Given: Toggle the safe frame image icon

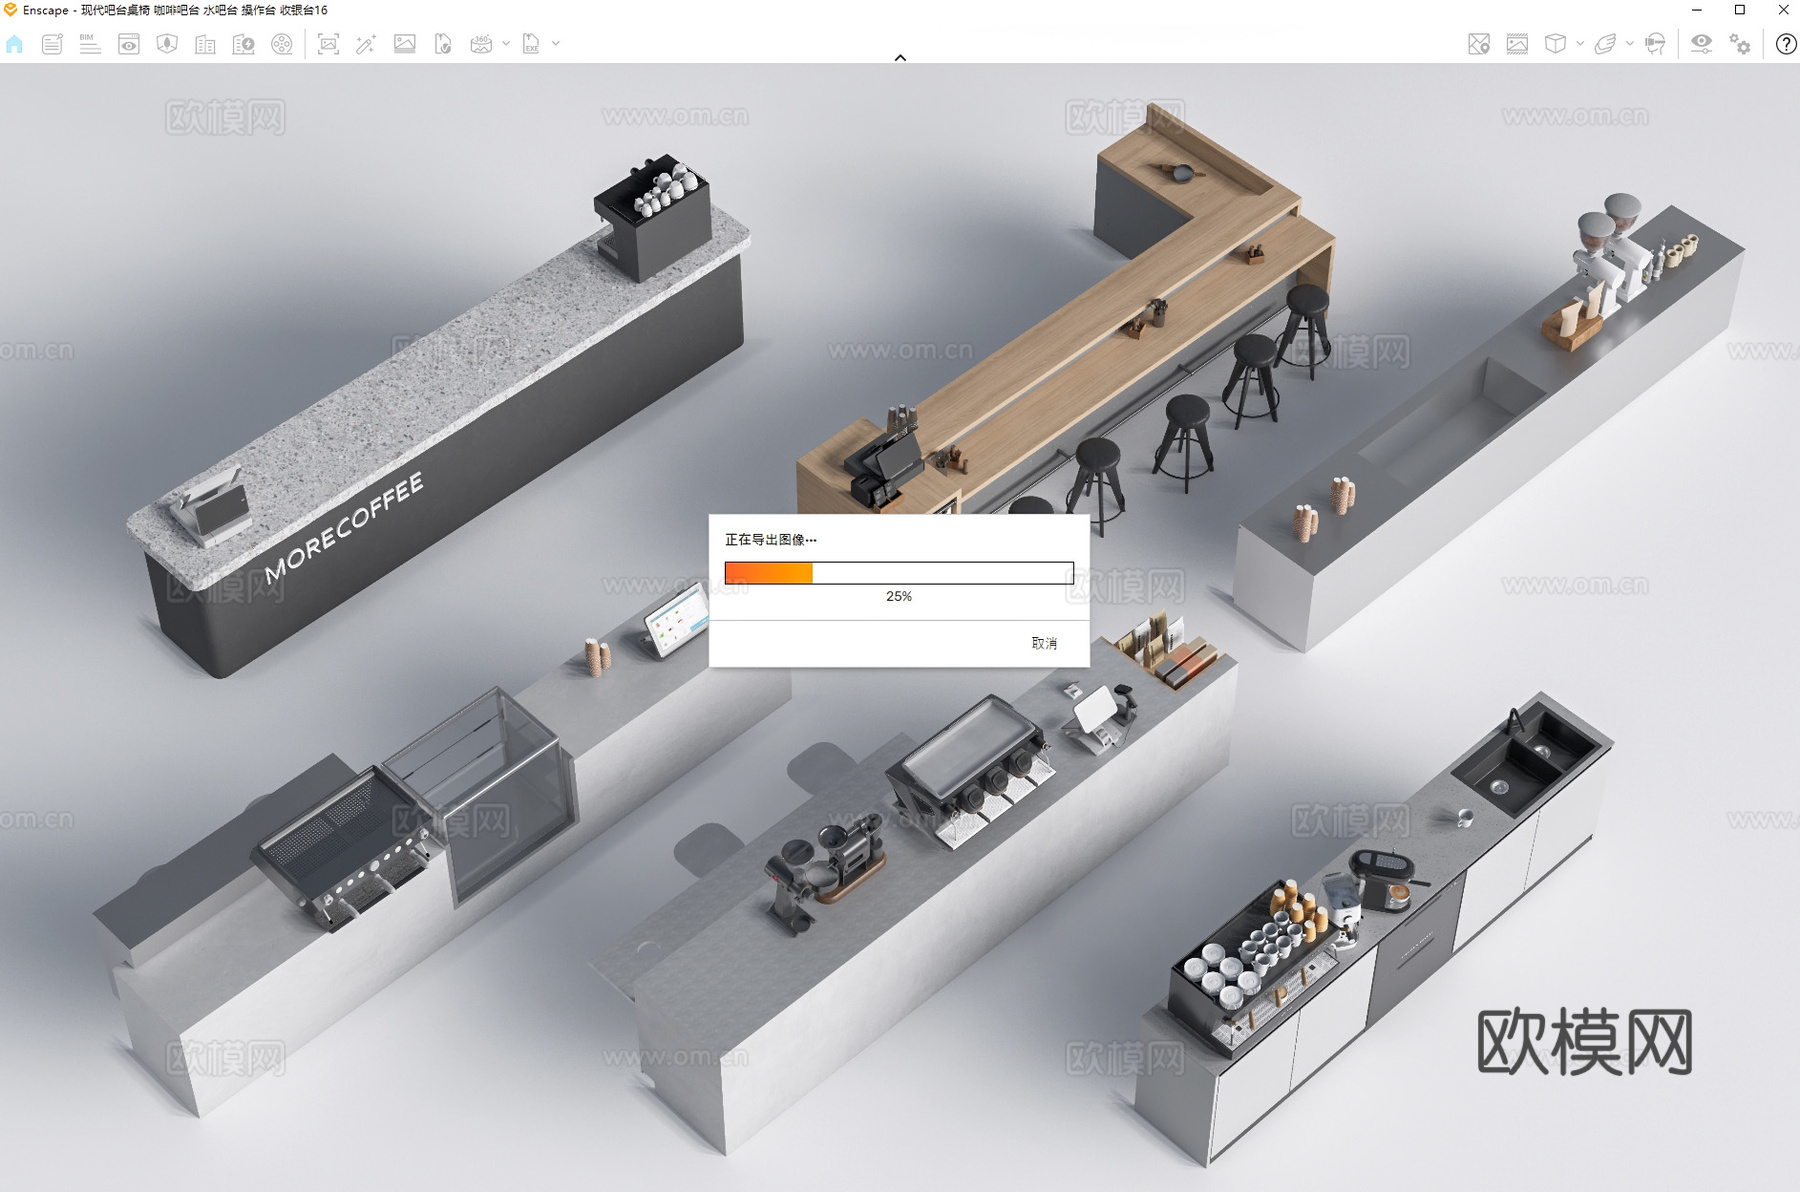Looking at the screenshot, I should tap(1517, 44).
